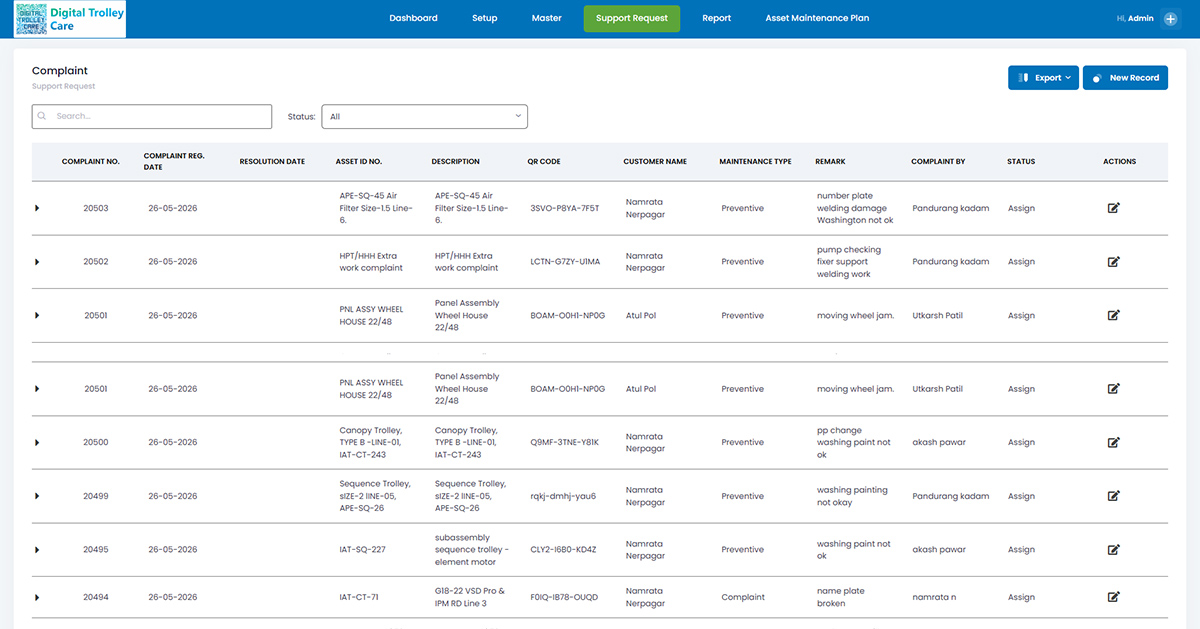Edit complaint 20494 record

[x=1113, y=597]
